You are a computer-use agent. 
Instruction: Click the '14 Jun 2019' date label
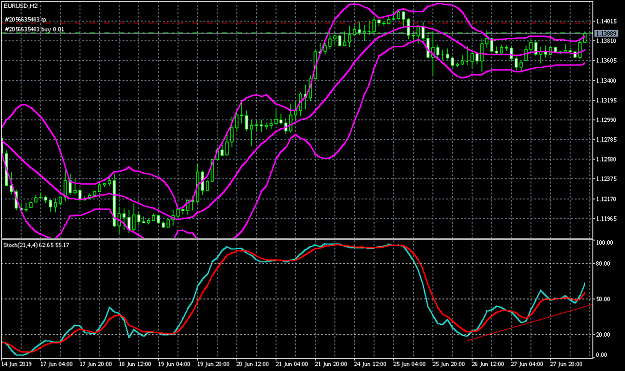tap(16, 364)
